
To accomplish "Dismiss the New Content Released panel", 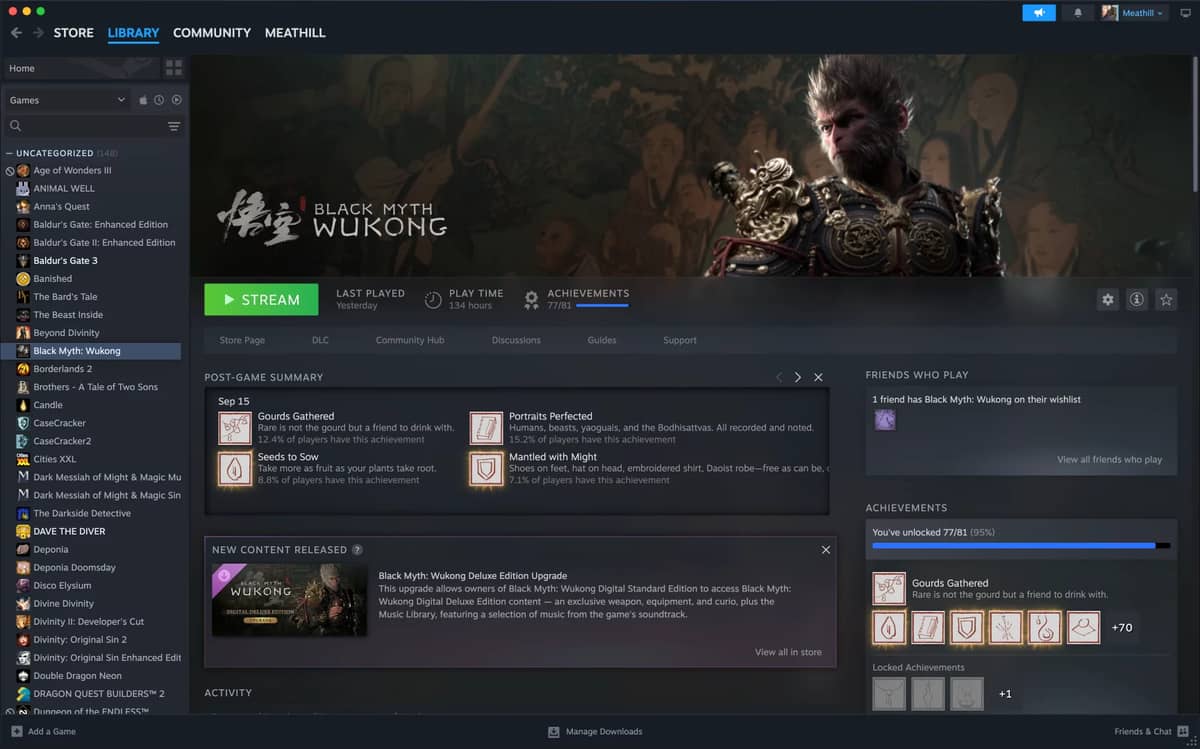I will click(825, 550).
